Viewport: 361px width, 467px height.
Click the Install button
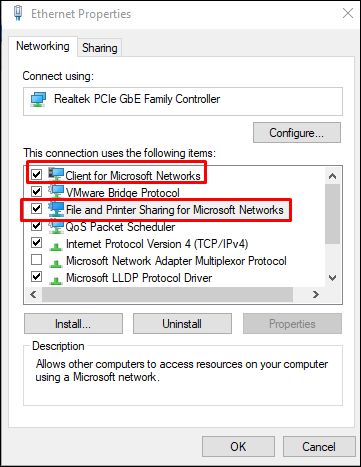(73, 324)
